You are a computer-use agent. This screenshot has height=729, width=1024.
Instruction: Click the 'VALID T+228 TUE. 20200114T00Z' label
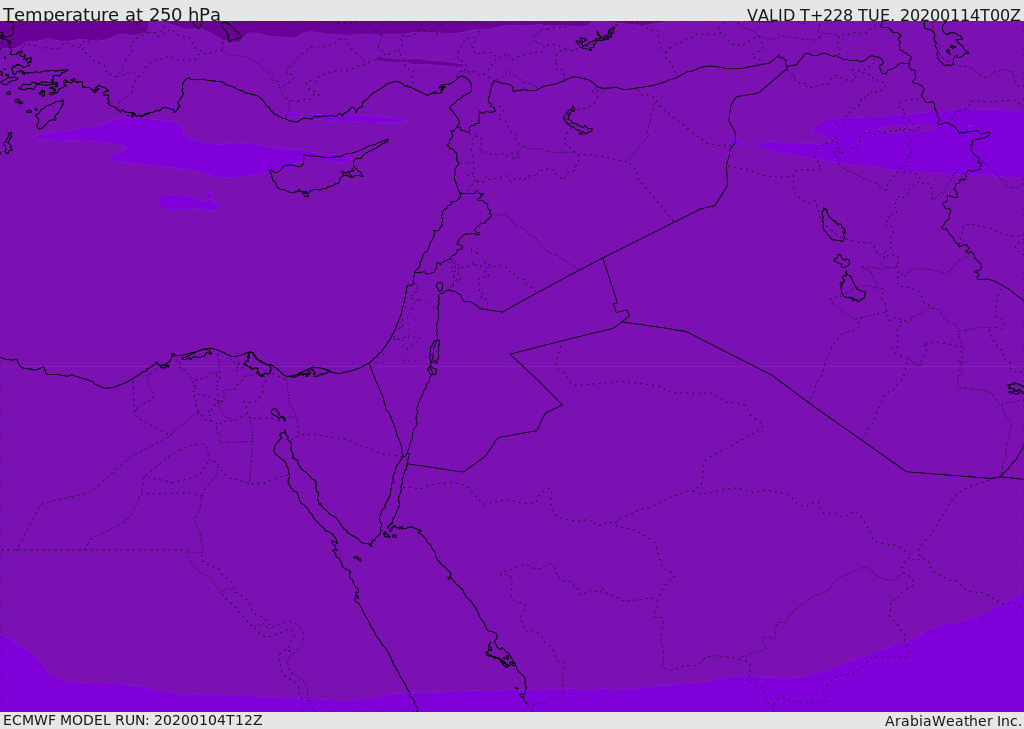884,15
